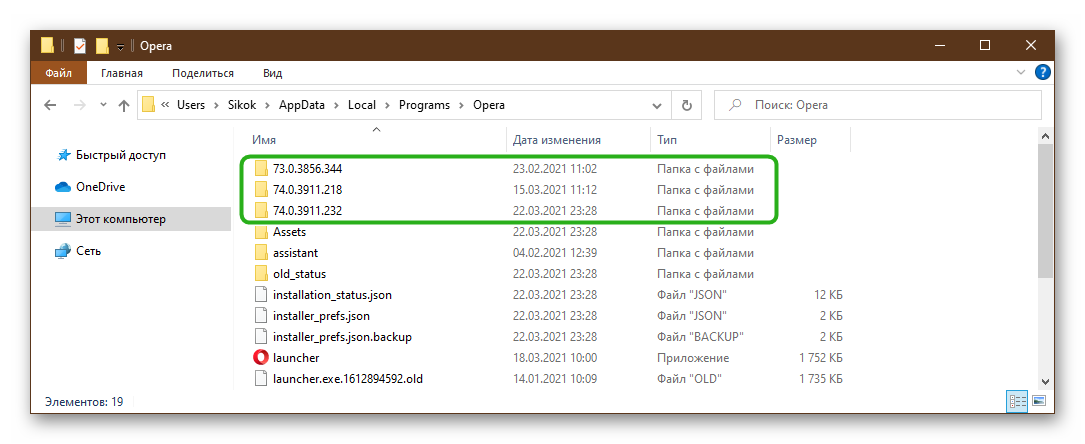The width and height of the screenshot is (1085, 444).
Task: Go up one folder level
Action: tap(124, 105)
